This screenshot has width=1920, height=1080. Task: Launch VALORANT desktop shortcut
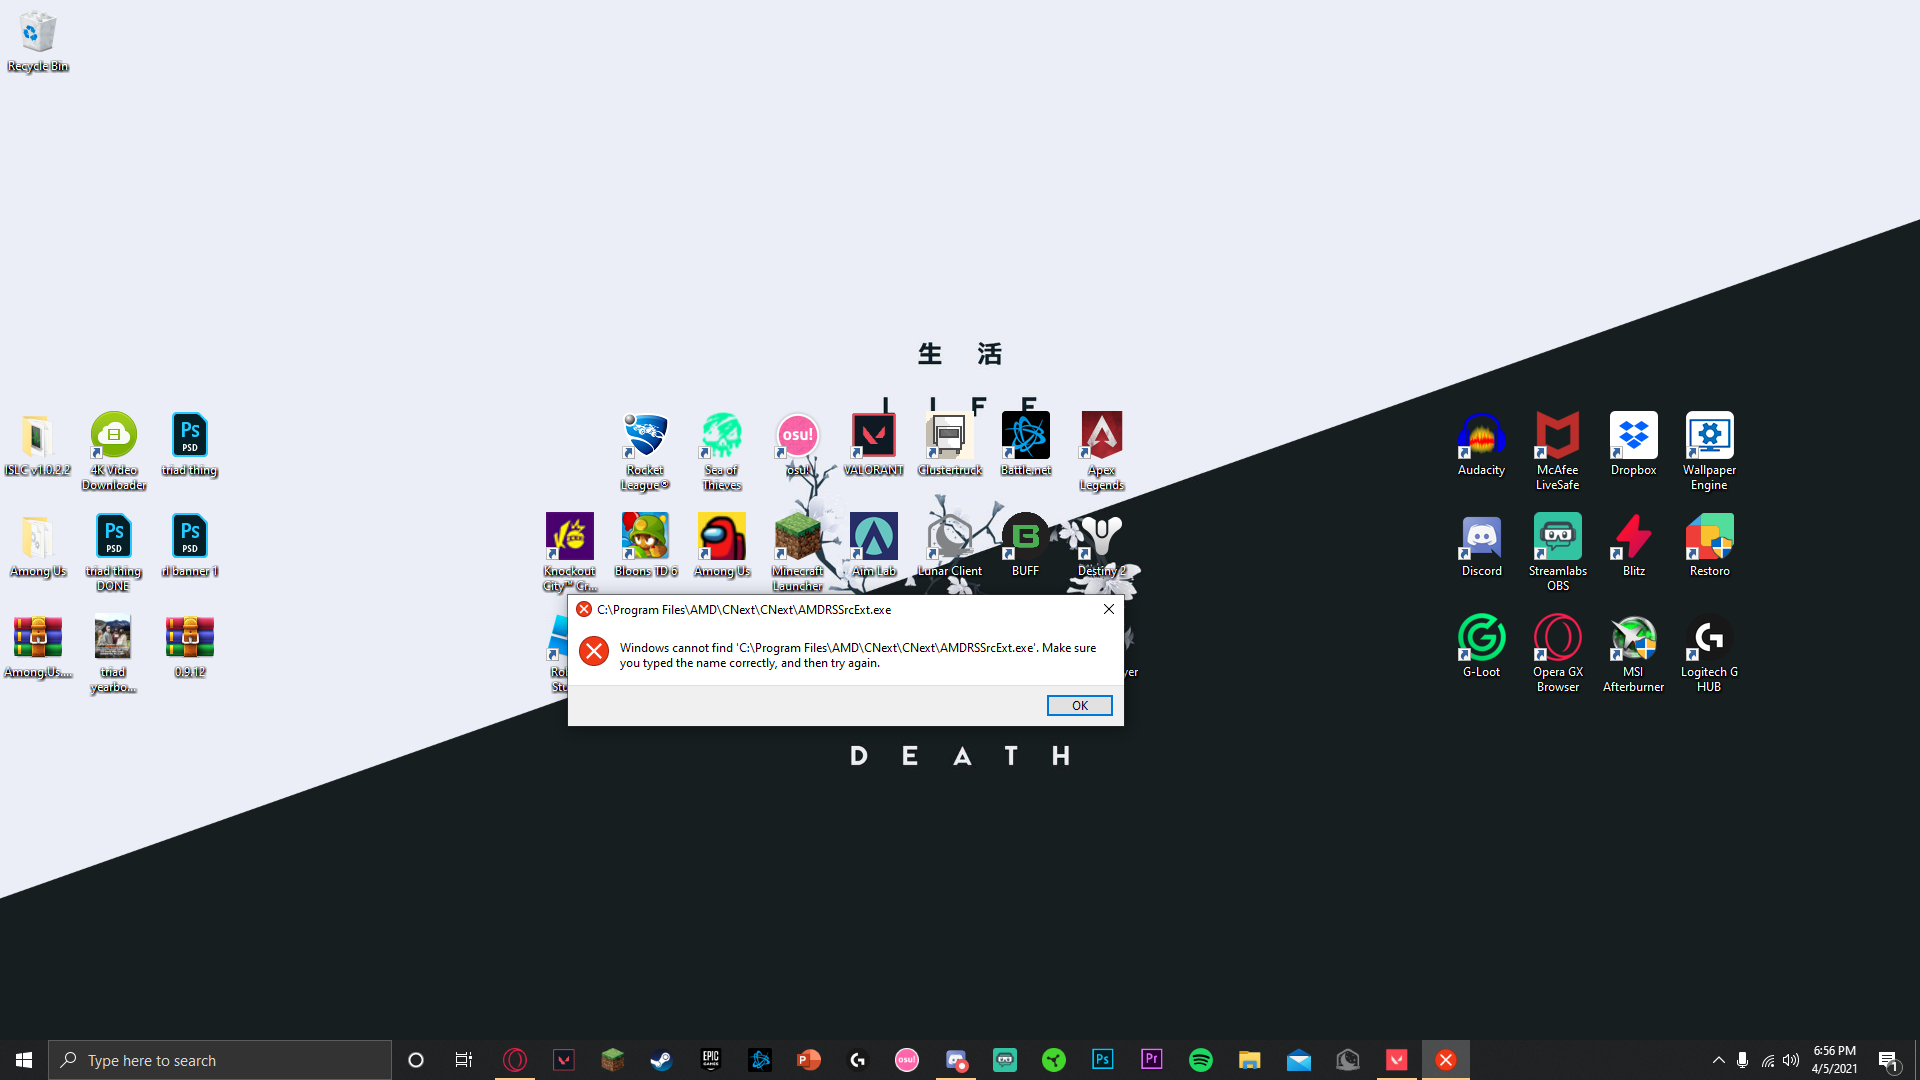click(x=873, y=445)
